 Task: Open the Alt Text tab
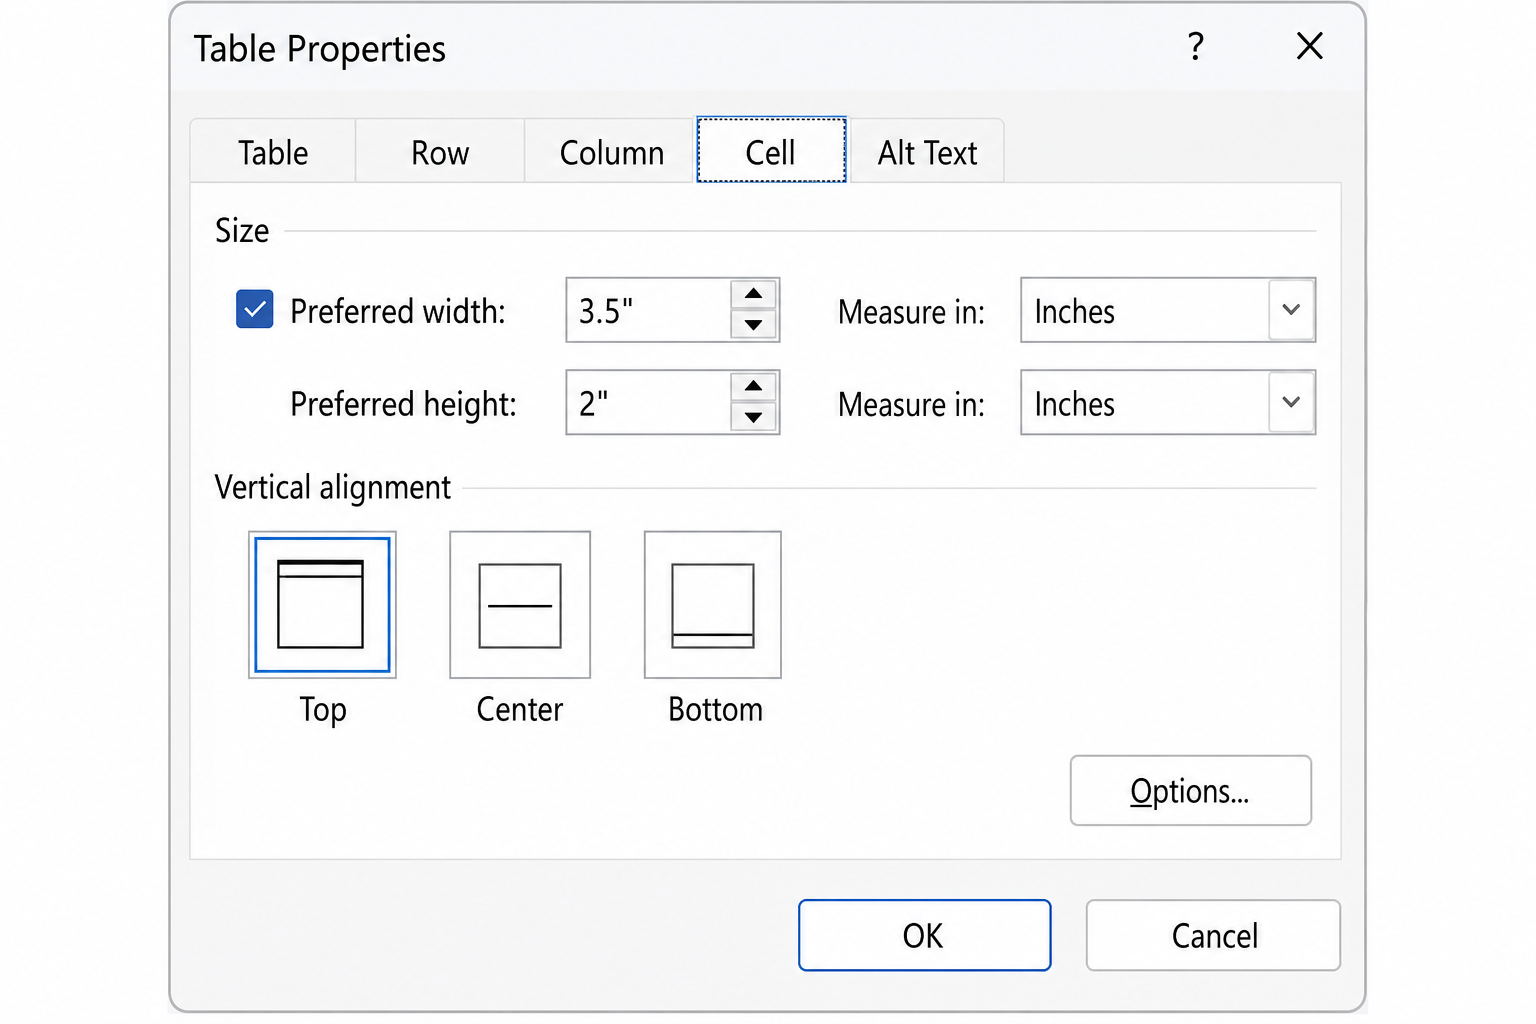click(x=927, y=152)
